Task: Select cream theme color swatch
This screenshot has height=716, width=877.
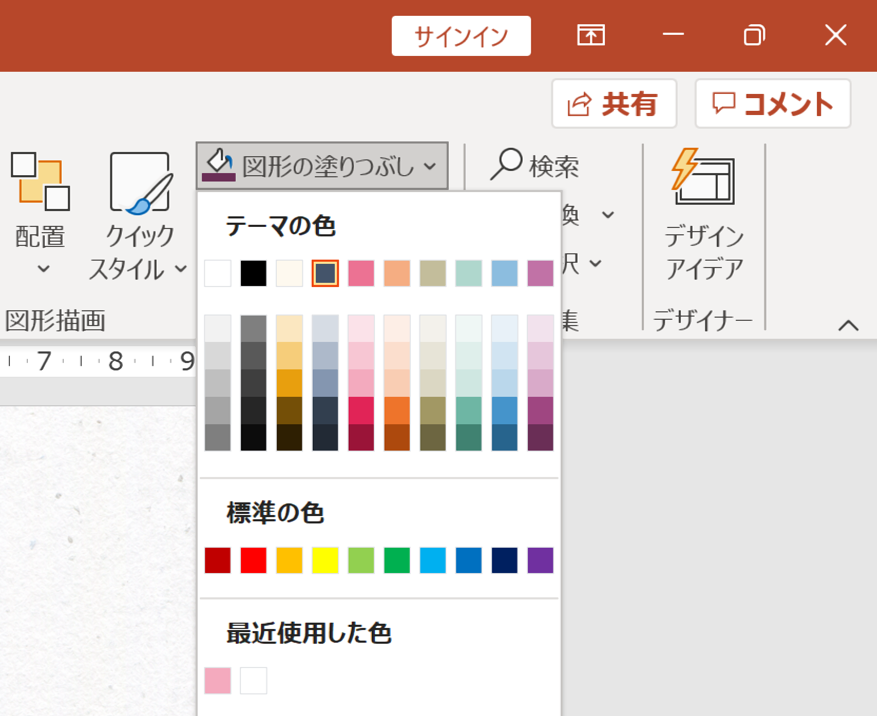Action: pyautogui.click(x=289, y=274)
